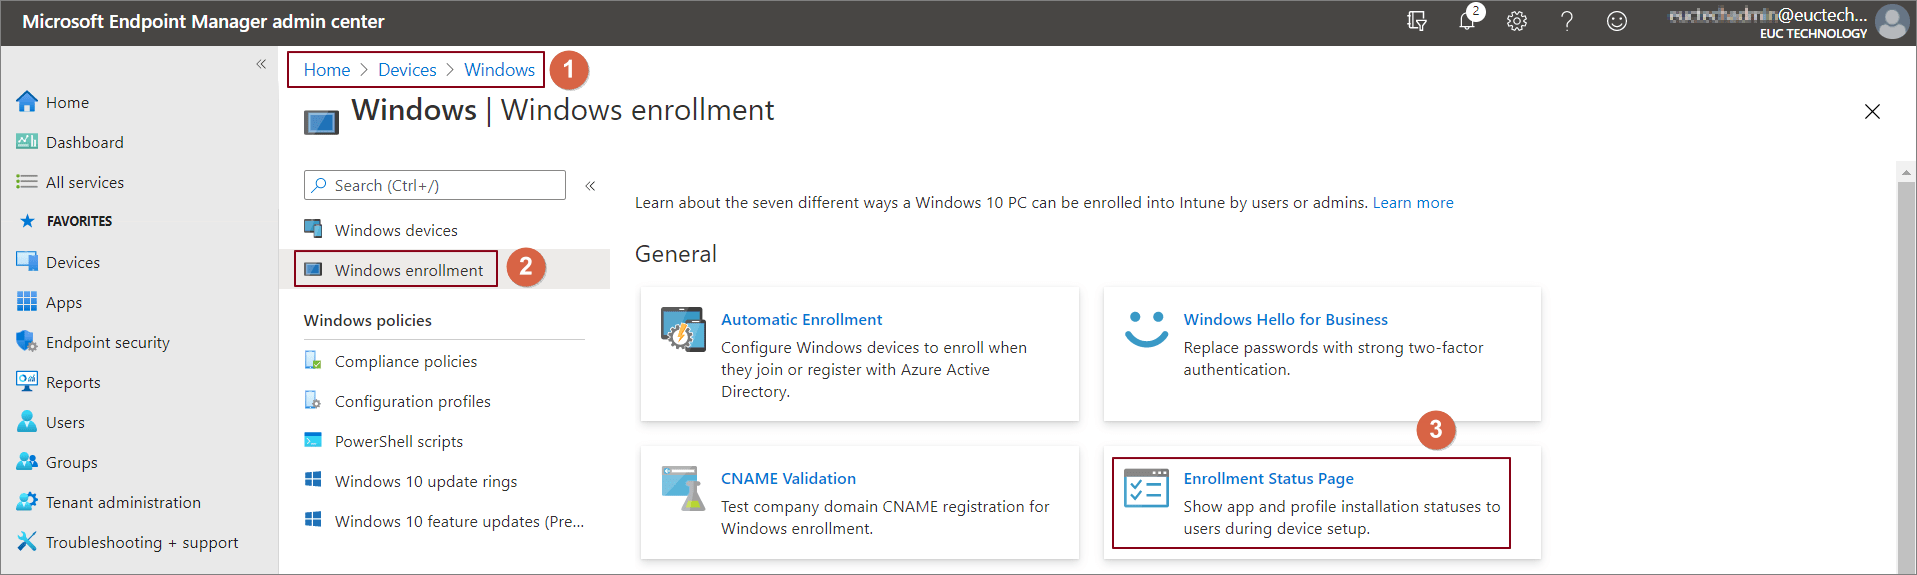Screen dimensions: 1917x575
Task: Click the Tenant administration label
Action: click(x=123, y=502)
